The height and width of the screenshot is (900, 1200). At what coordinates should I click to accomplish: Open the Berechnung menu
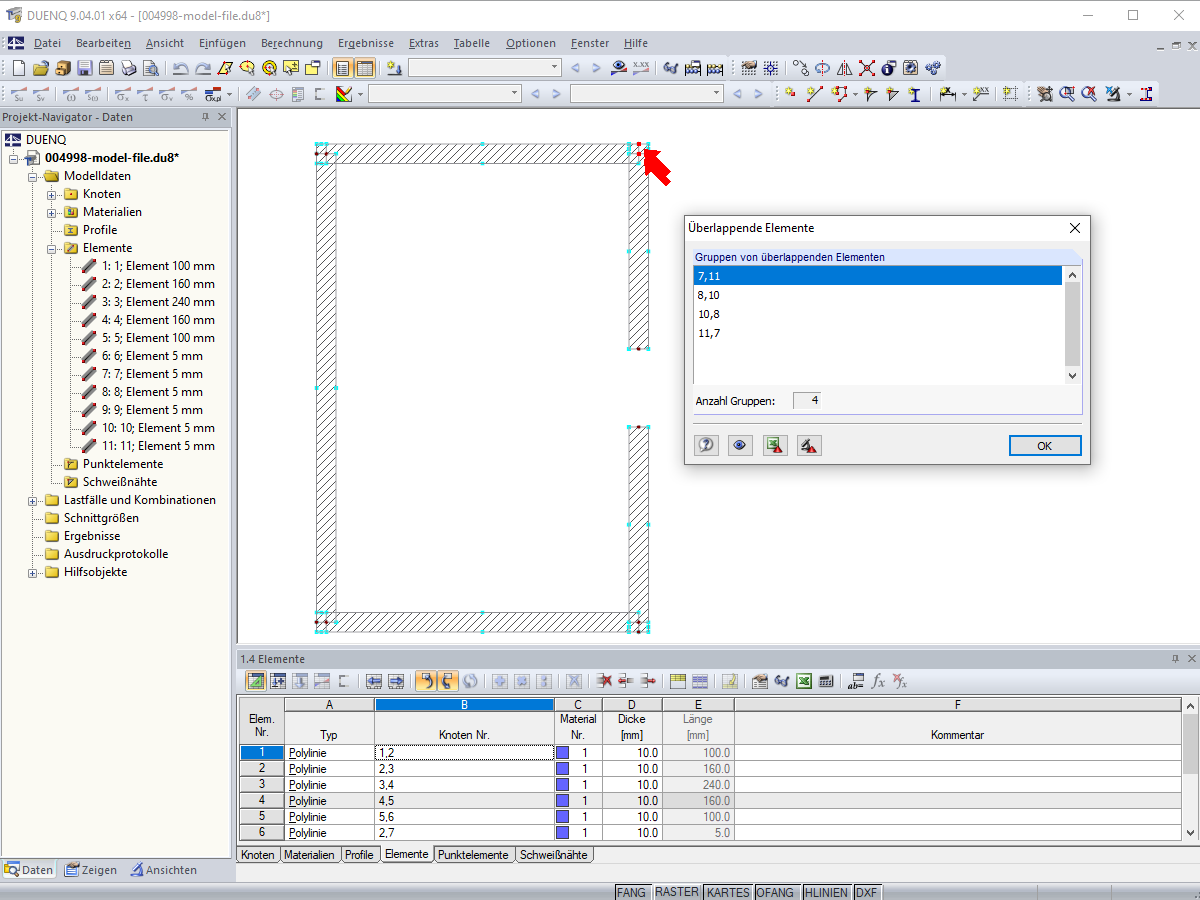tap(292, 43)
